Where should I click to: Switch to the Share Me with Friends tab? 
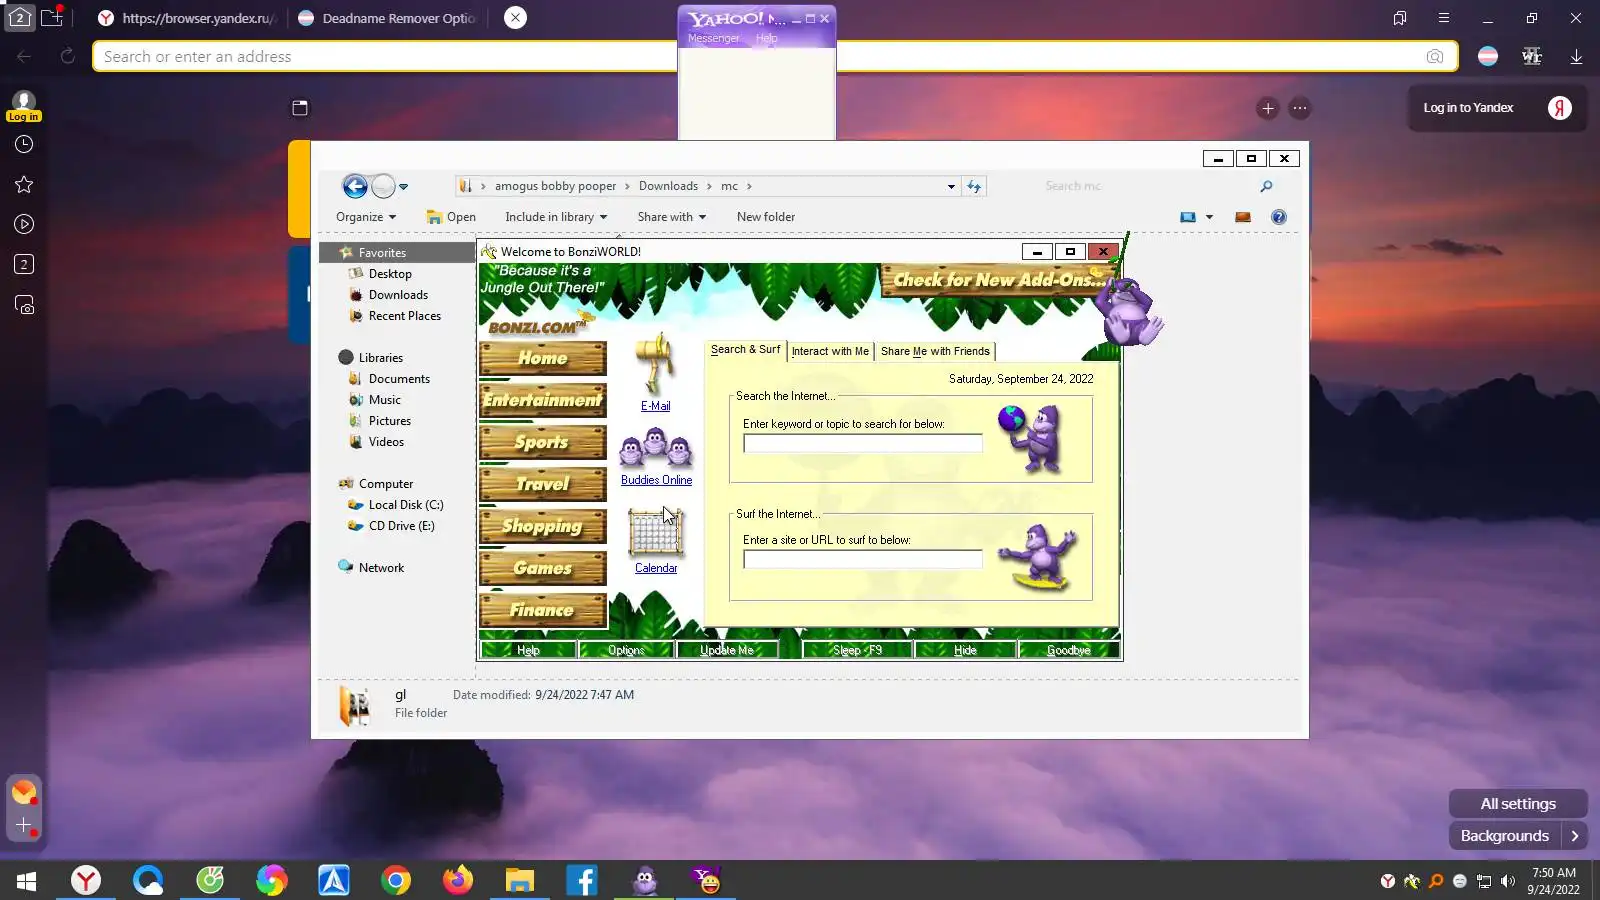click(x=935, y=351)
